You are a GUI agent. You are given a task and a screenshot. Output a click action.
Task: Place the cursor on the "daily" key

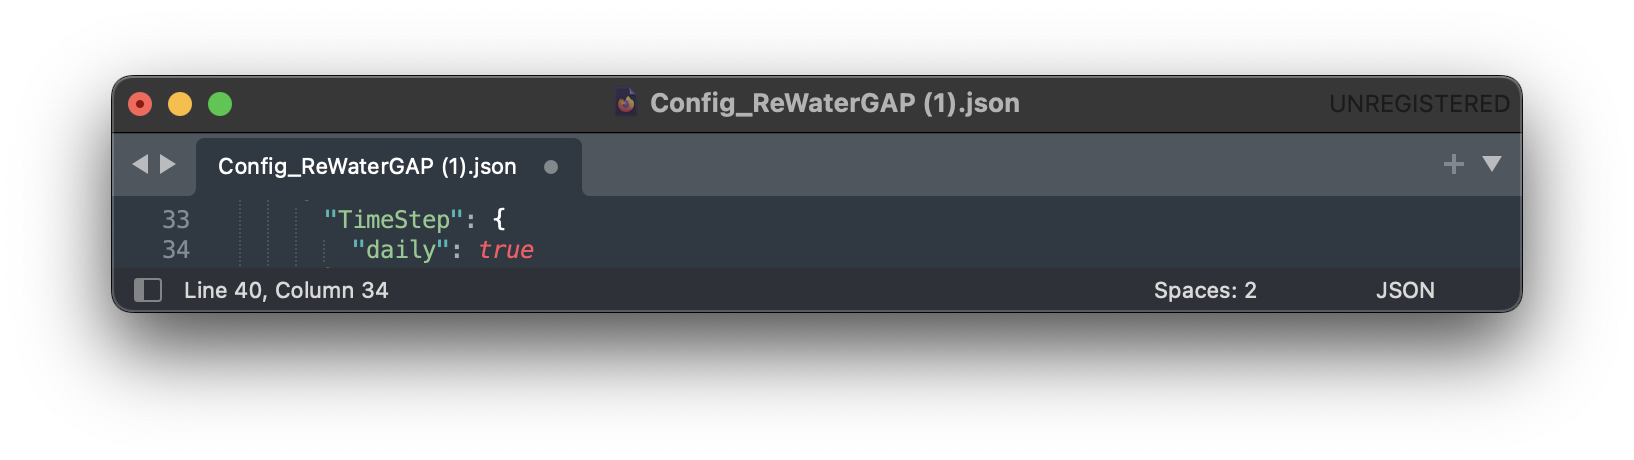click(401, 249)
